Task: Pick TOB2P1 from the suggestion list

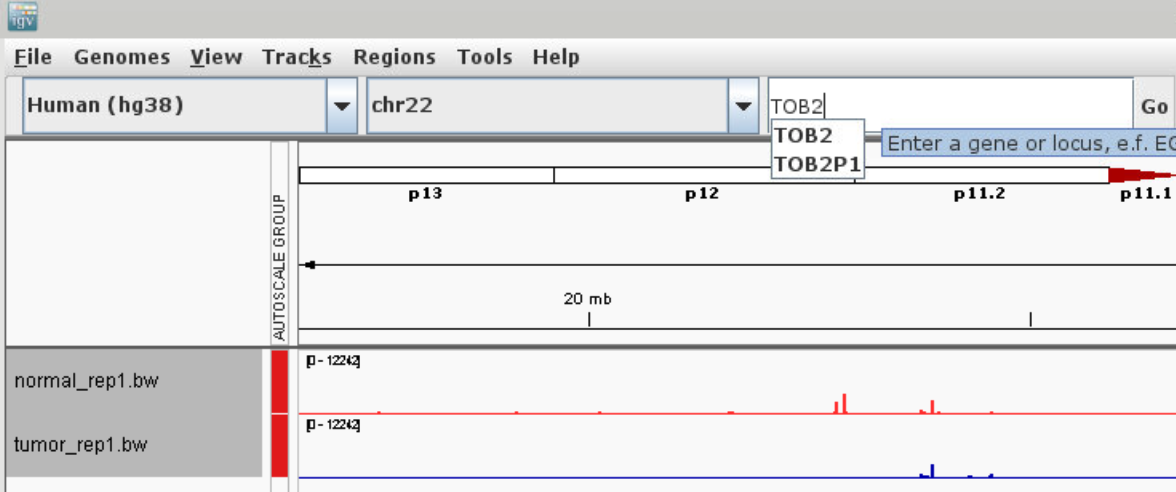Action: tap(817, 165)
